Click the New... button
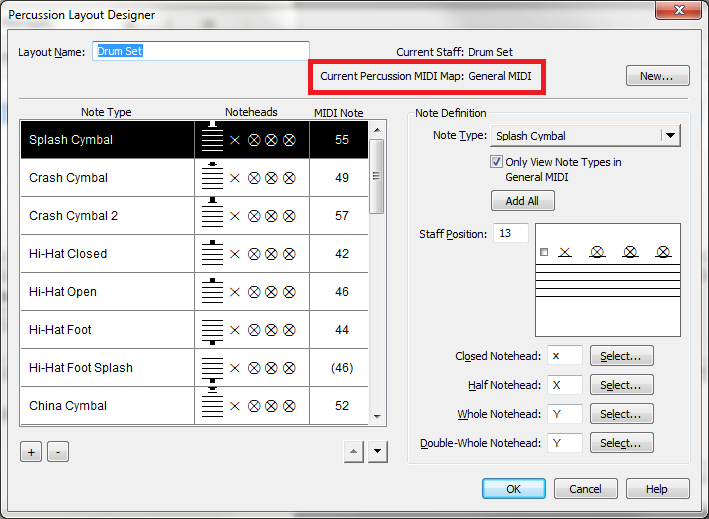Image resolution: width=709 pixels, height=519 pixels. pos(657,76)
